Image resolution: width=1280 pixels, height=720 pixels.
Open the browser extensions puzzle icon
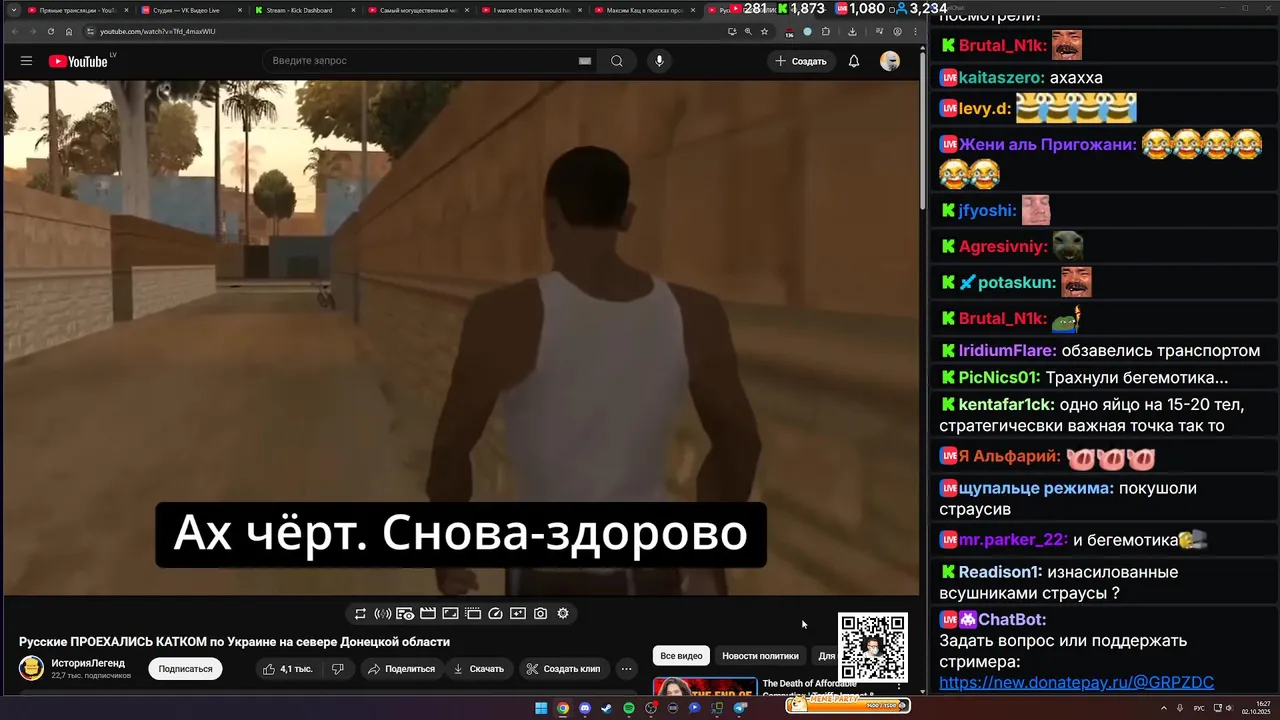pyautogui.click(x=825, y=31)
